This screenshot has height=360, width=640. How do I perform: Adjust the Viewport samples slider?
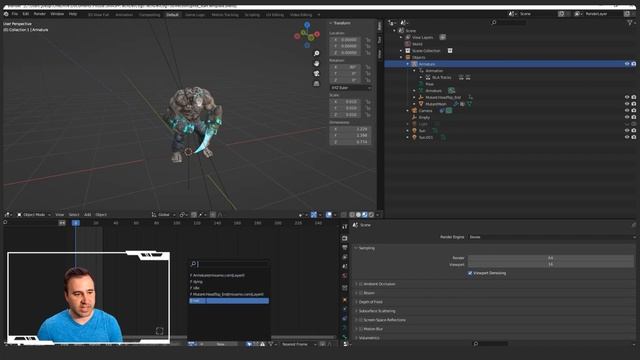point(551,264)
